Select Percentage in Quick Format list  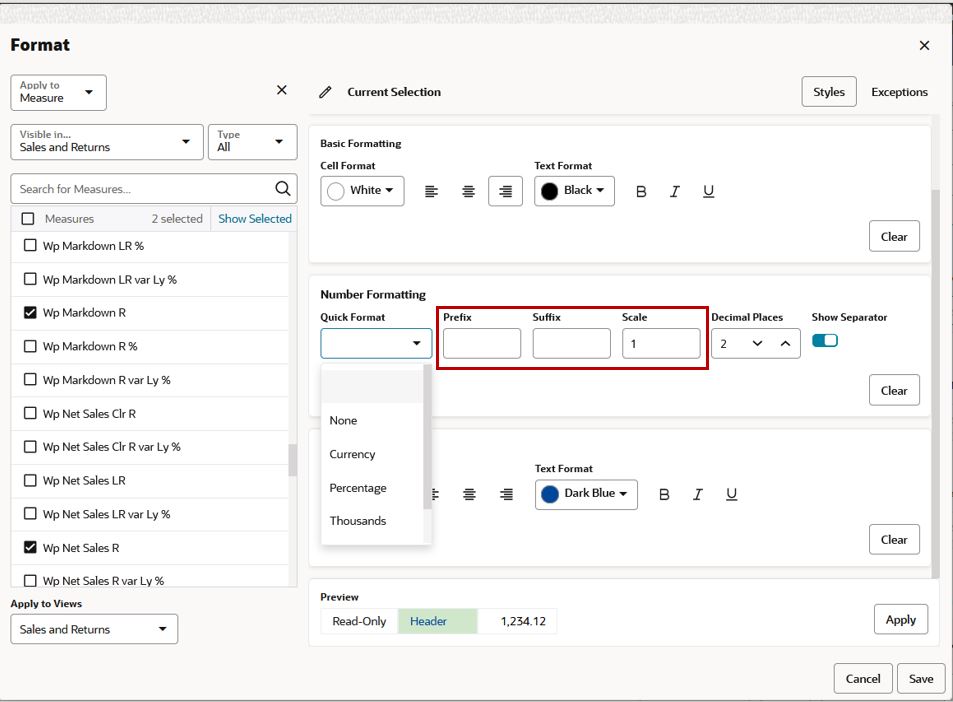(372, 488)
